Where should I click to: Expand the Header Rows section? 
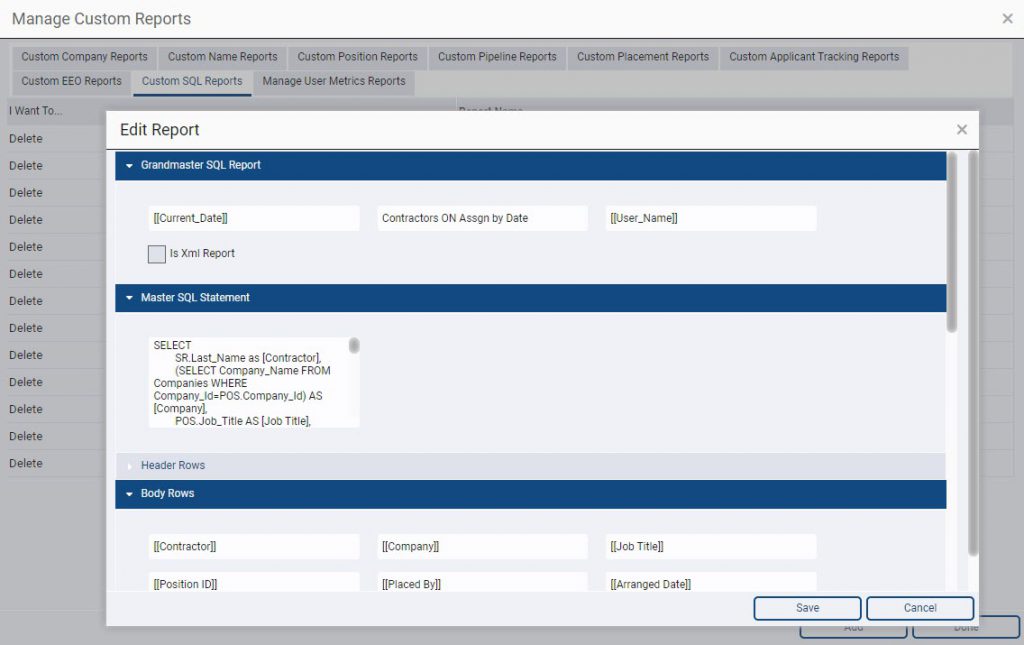point(530,465)
